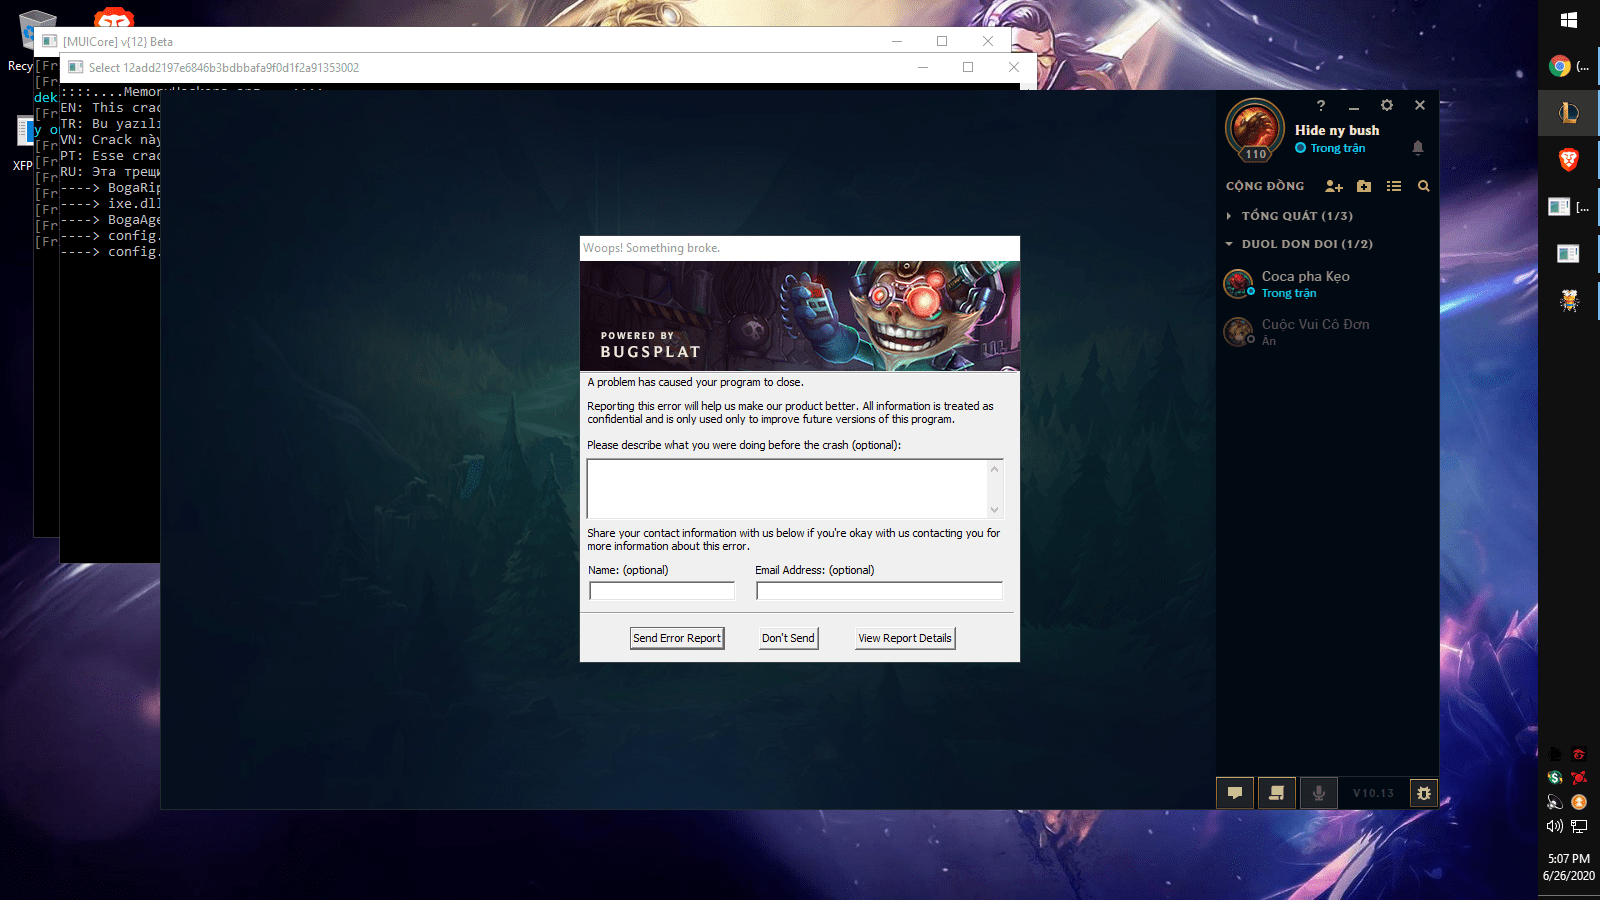Click the bee character taskbar icon
1600x900 pixels.
[1569, 300]
